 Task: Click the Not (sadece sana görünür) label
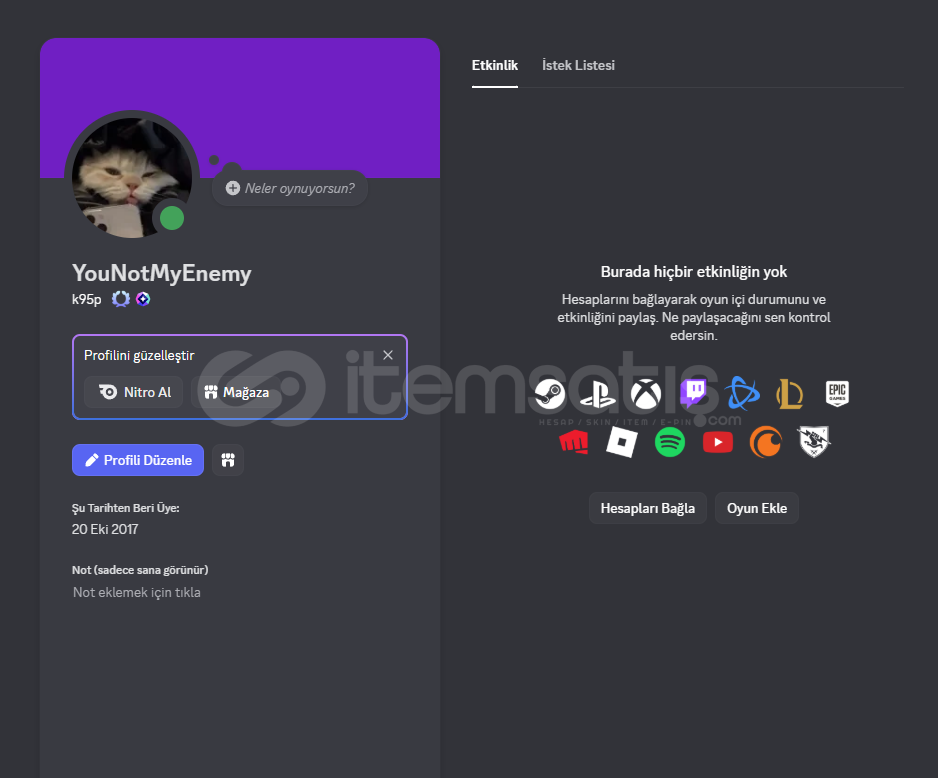pyautogui.click(x=140, y=570)
